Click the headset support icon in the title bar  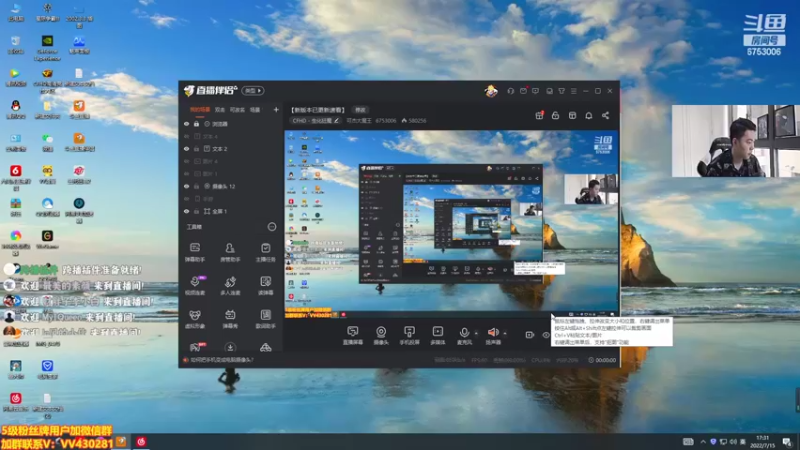510,91
